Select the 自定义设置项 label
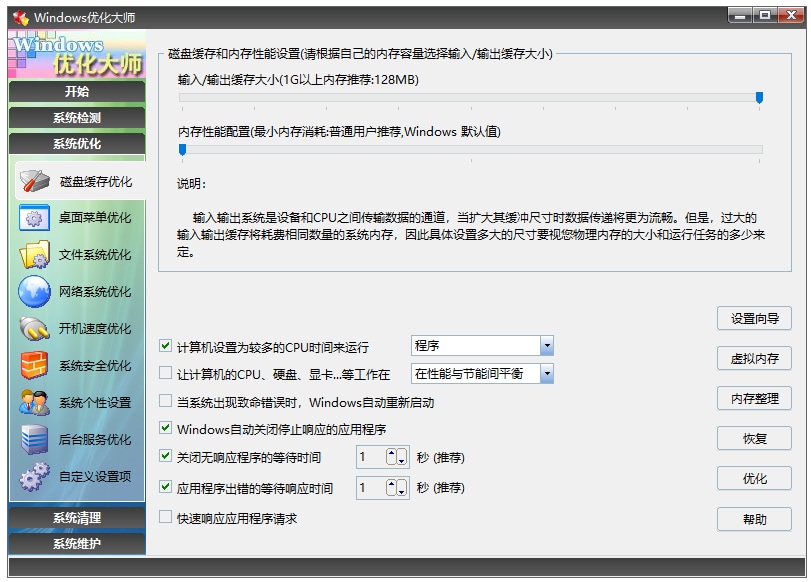Screen dimensions: 811x582 95,476
